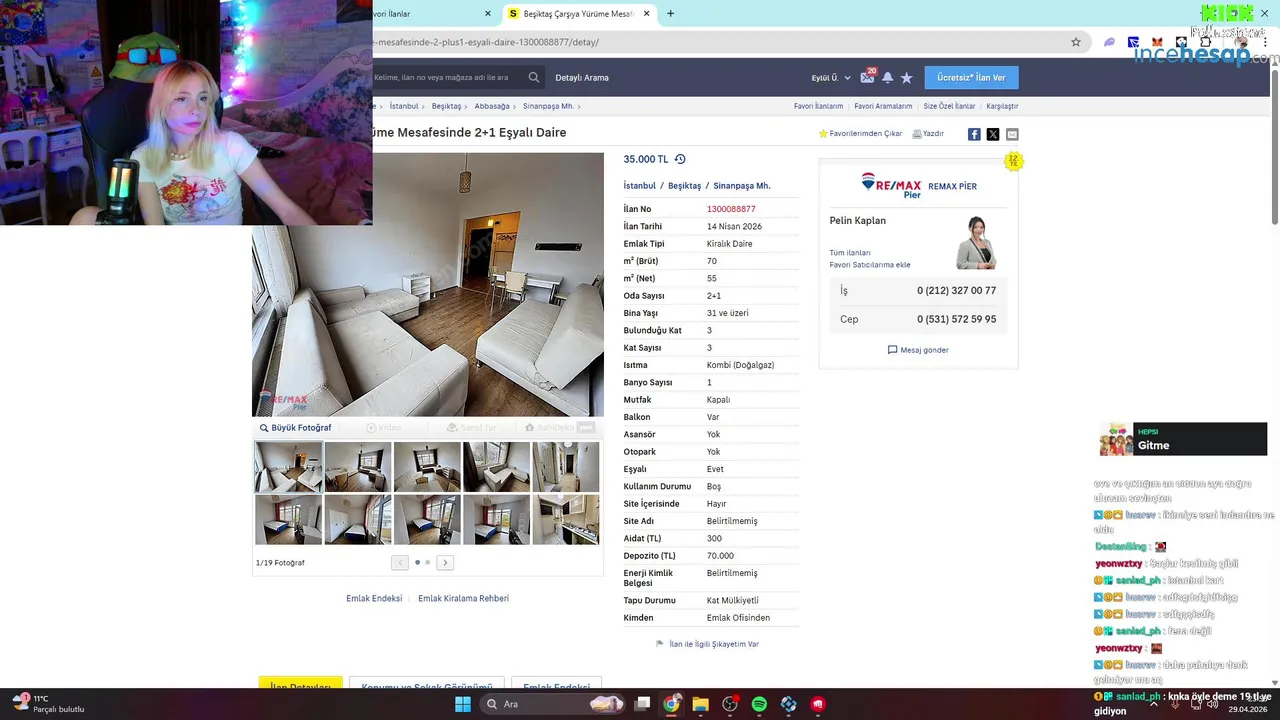Open the Emlak Endeksi link

374,598
